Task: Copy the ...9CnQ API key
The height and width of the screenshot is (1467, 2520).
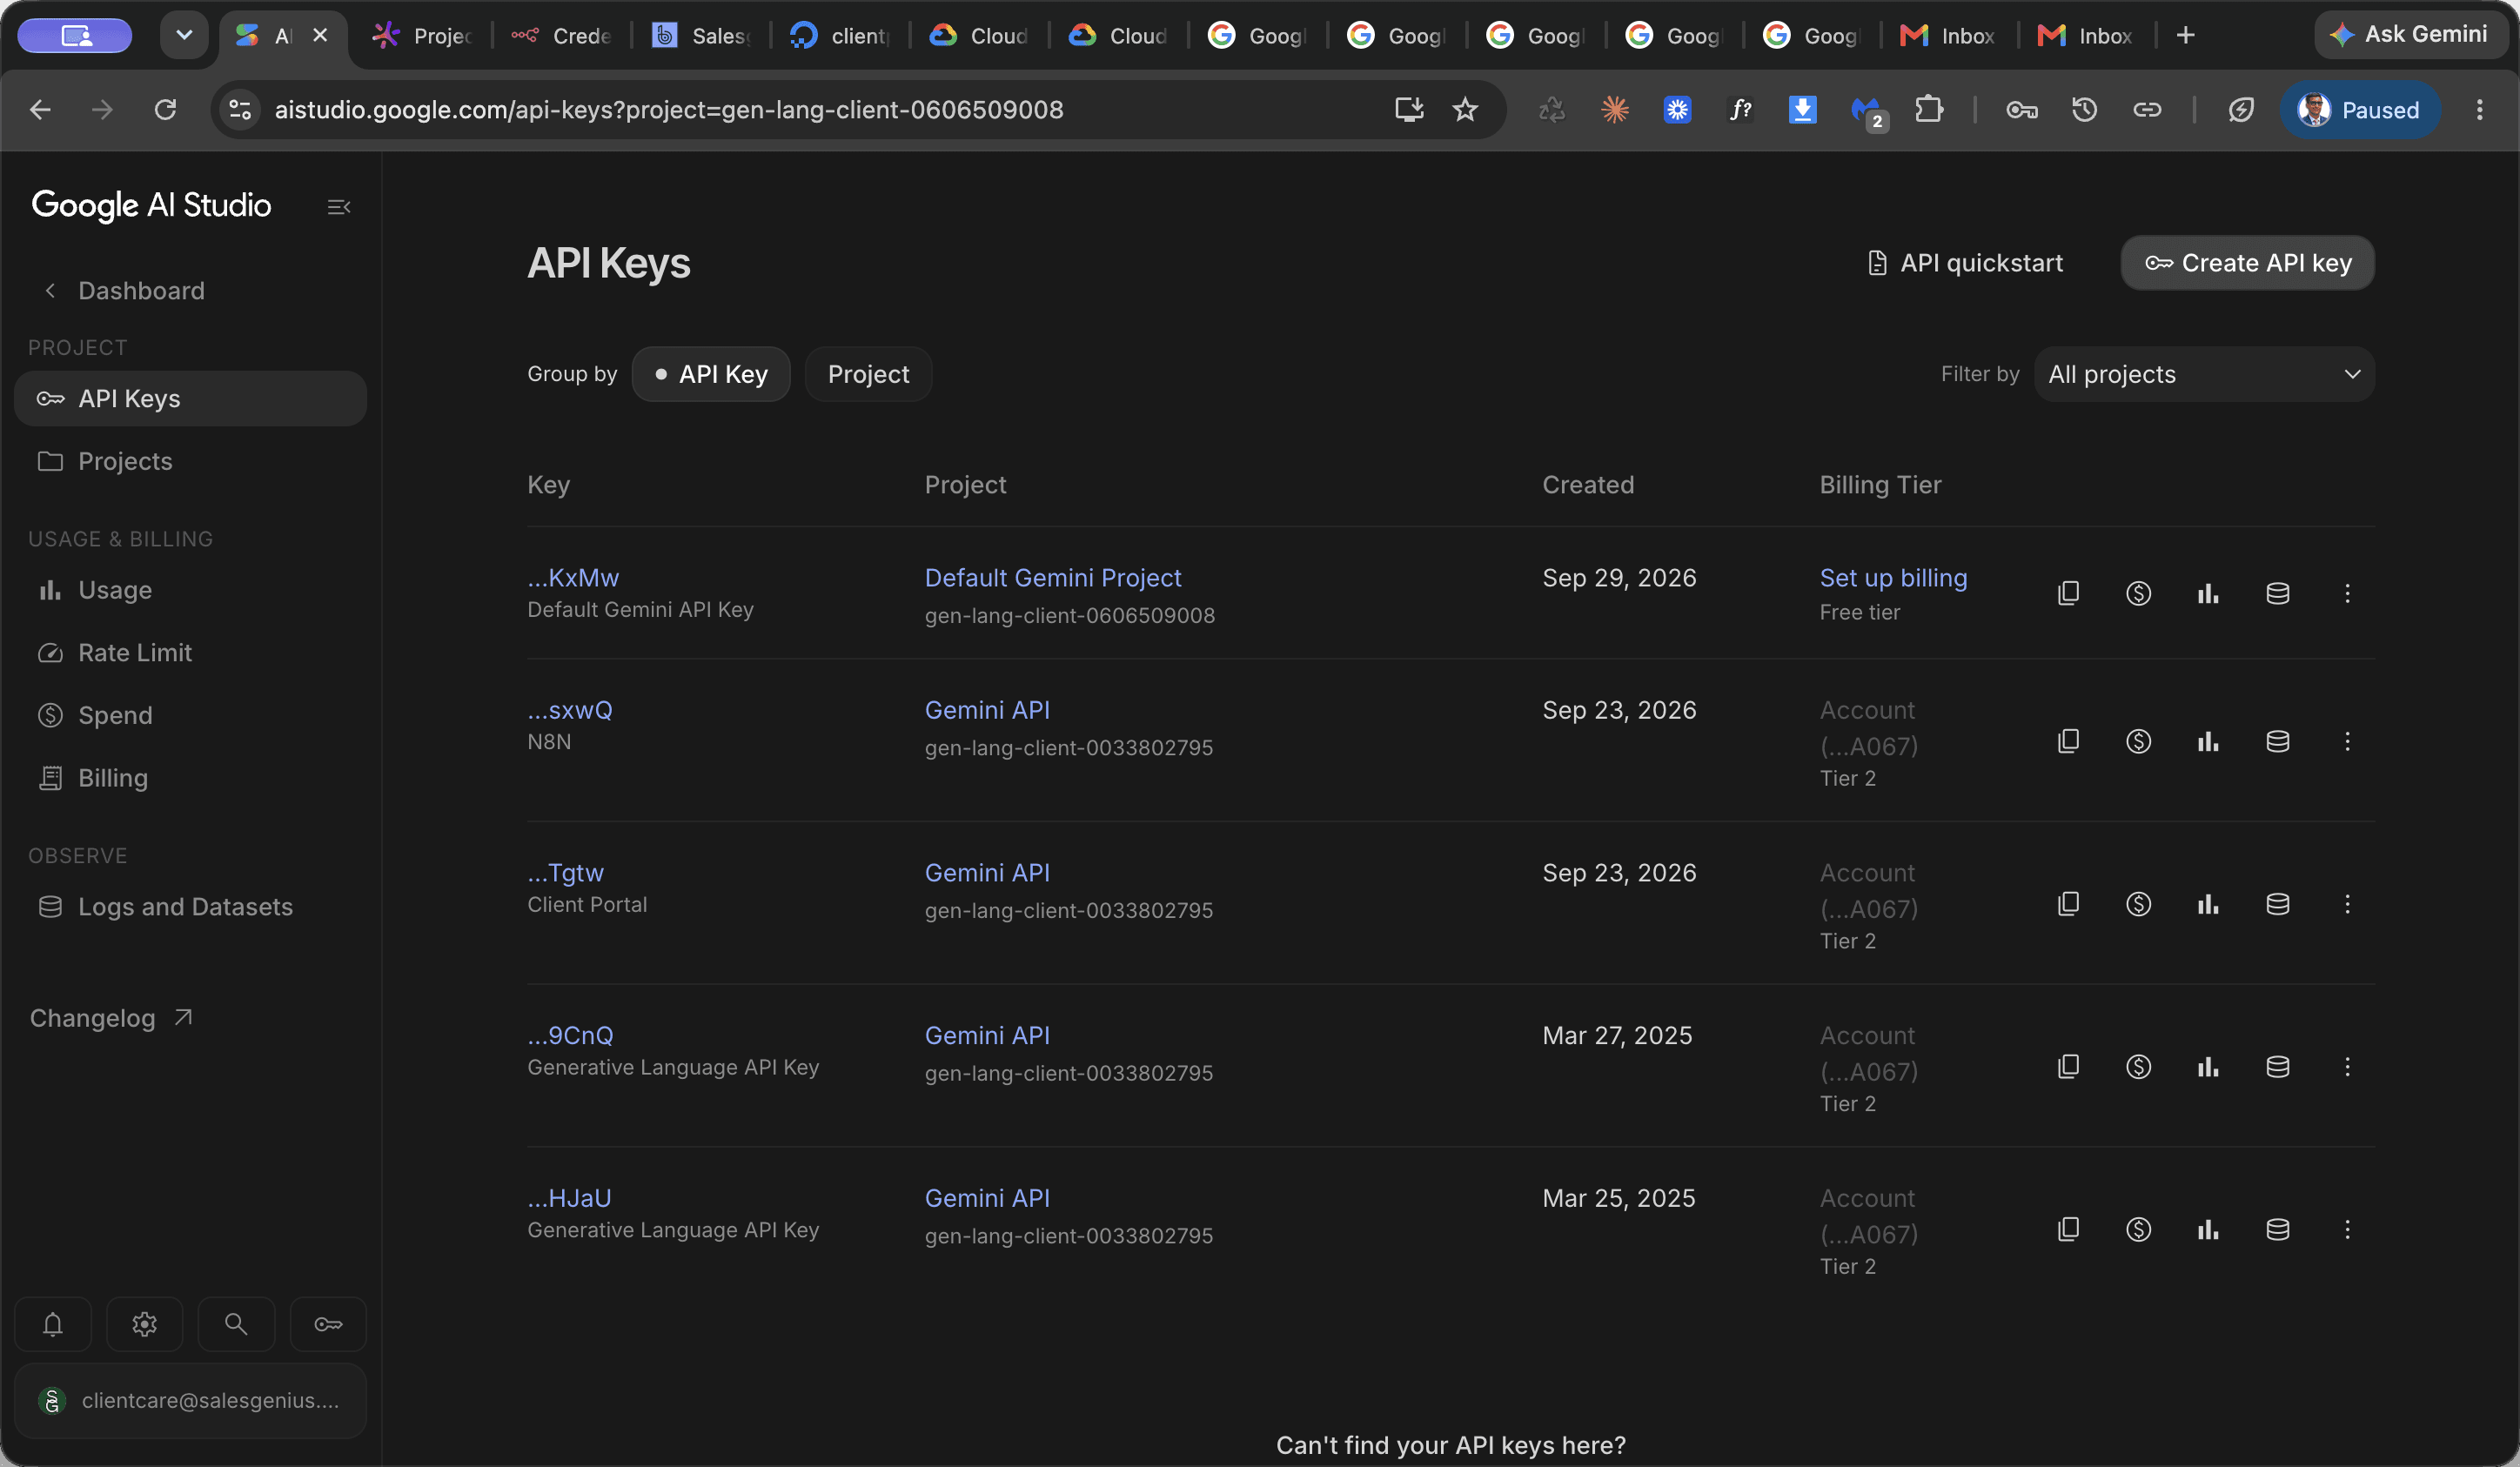Action: pyautogui.click(x=2069, y=1067)
